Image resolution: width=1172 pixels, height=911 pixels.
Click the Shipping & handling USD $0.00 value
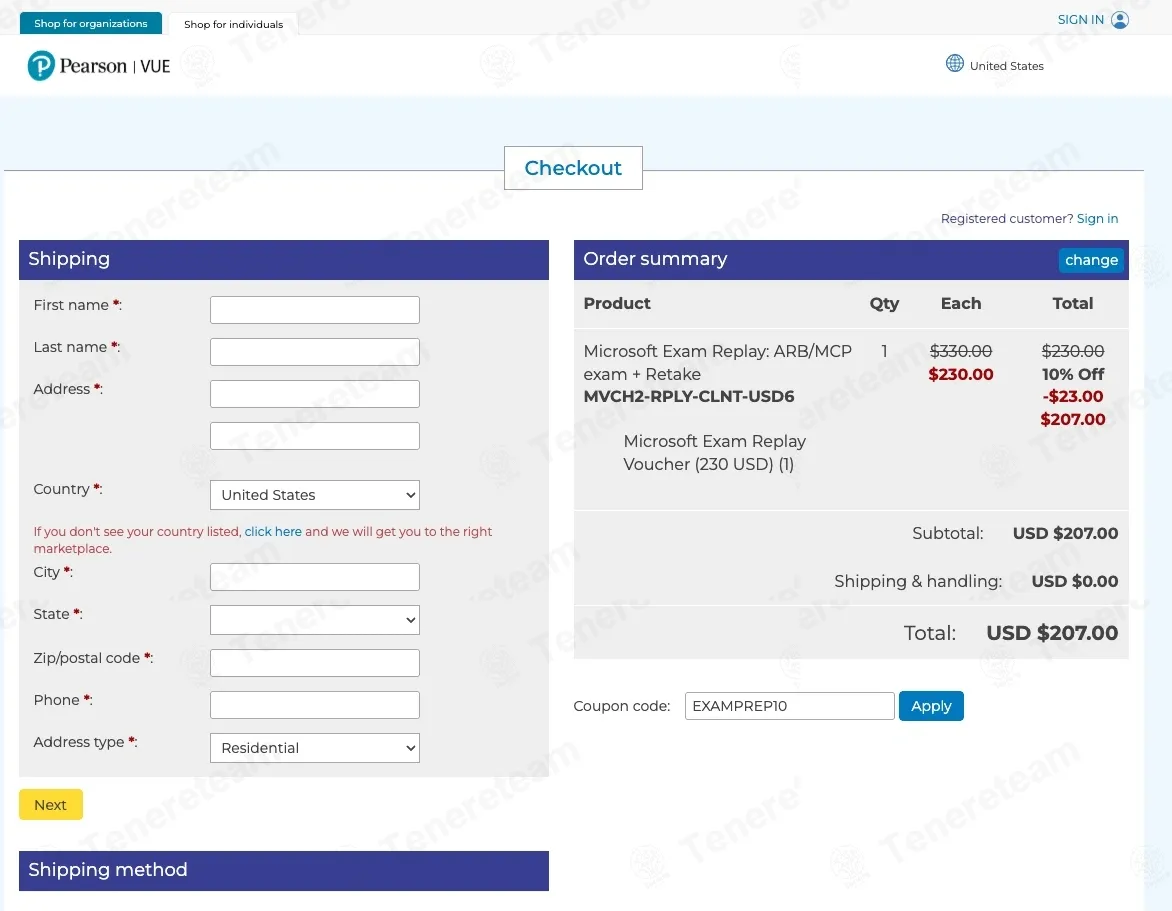(1075, 581)
